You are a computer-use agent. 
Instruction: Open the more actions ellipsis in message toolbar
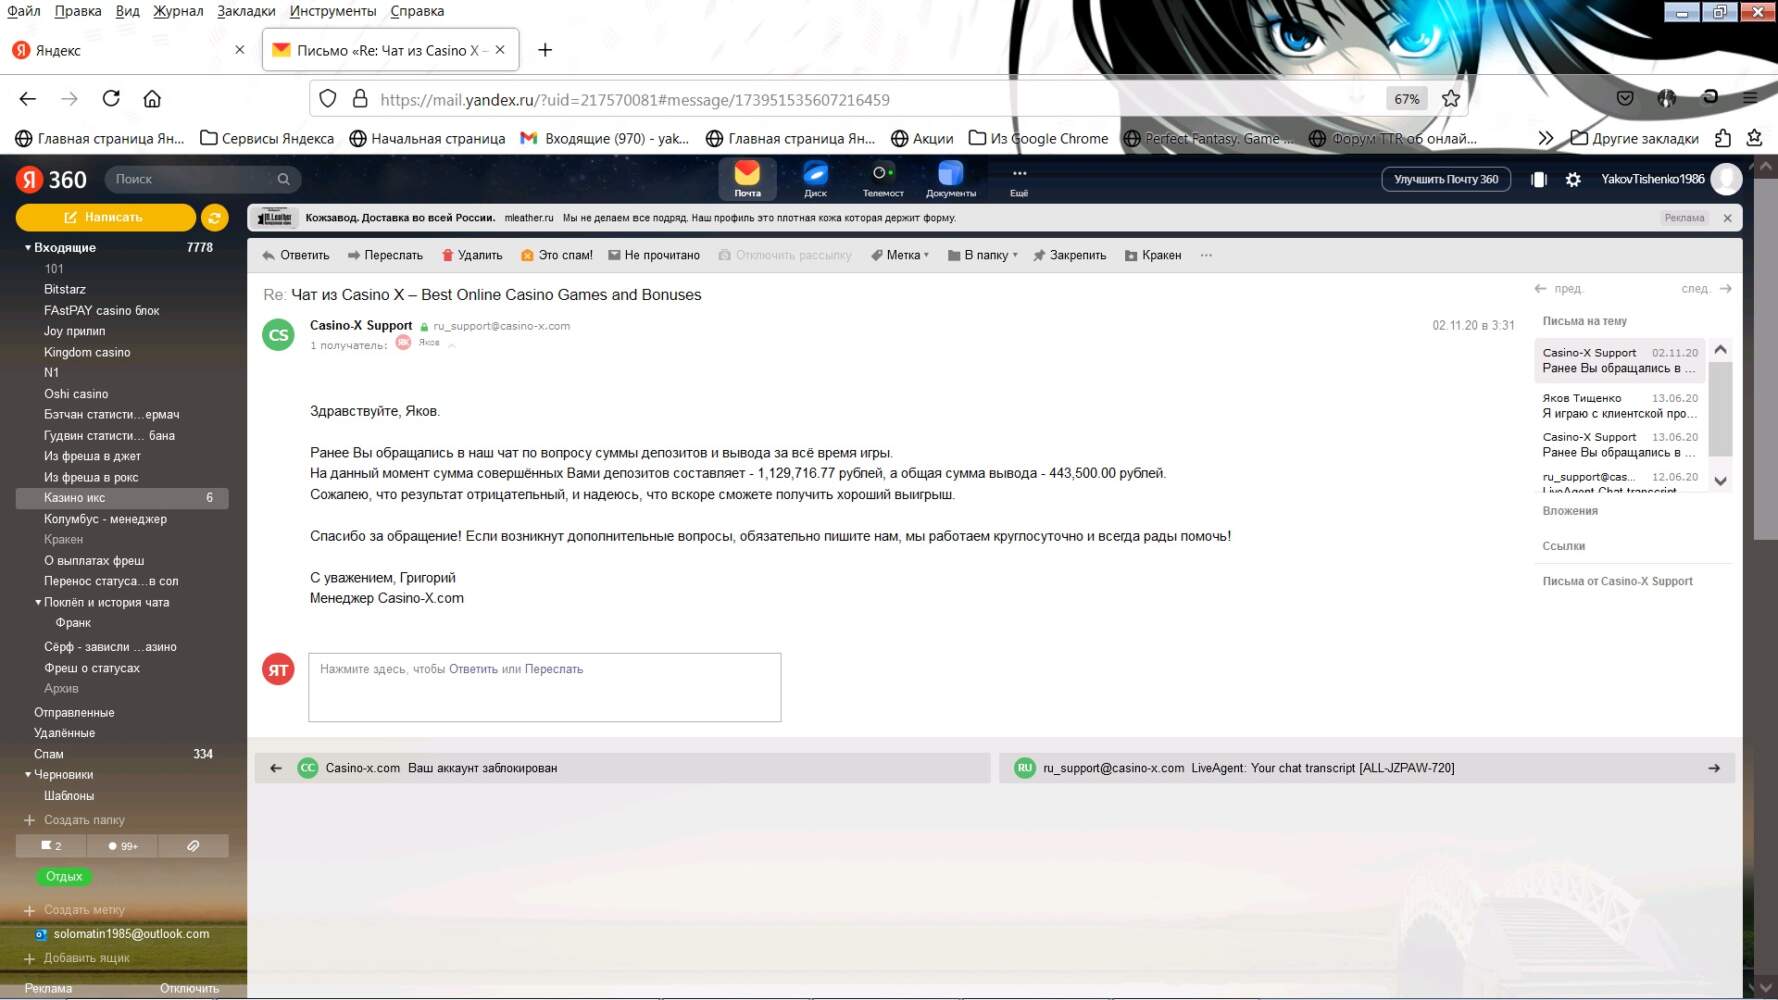coord(1206,255)
